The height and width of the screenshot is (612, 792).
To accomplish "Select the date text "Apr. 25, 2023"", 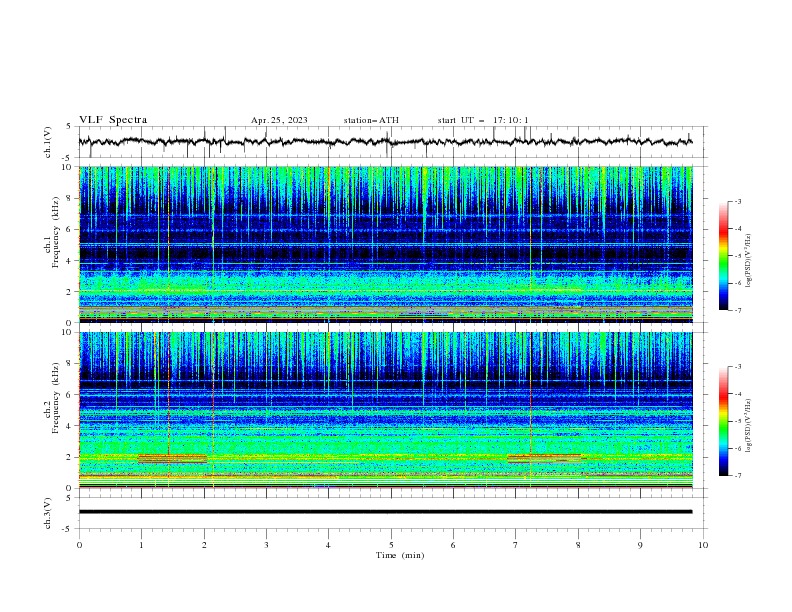I will (279, 120).
